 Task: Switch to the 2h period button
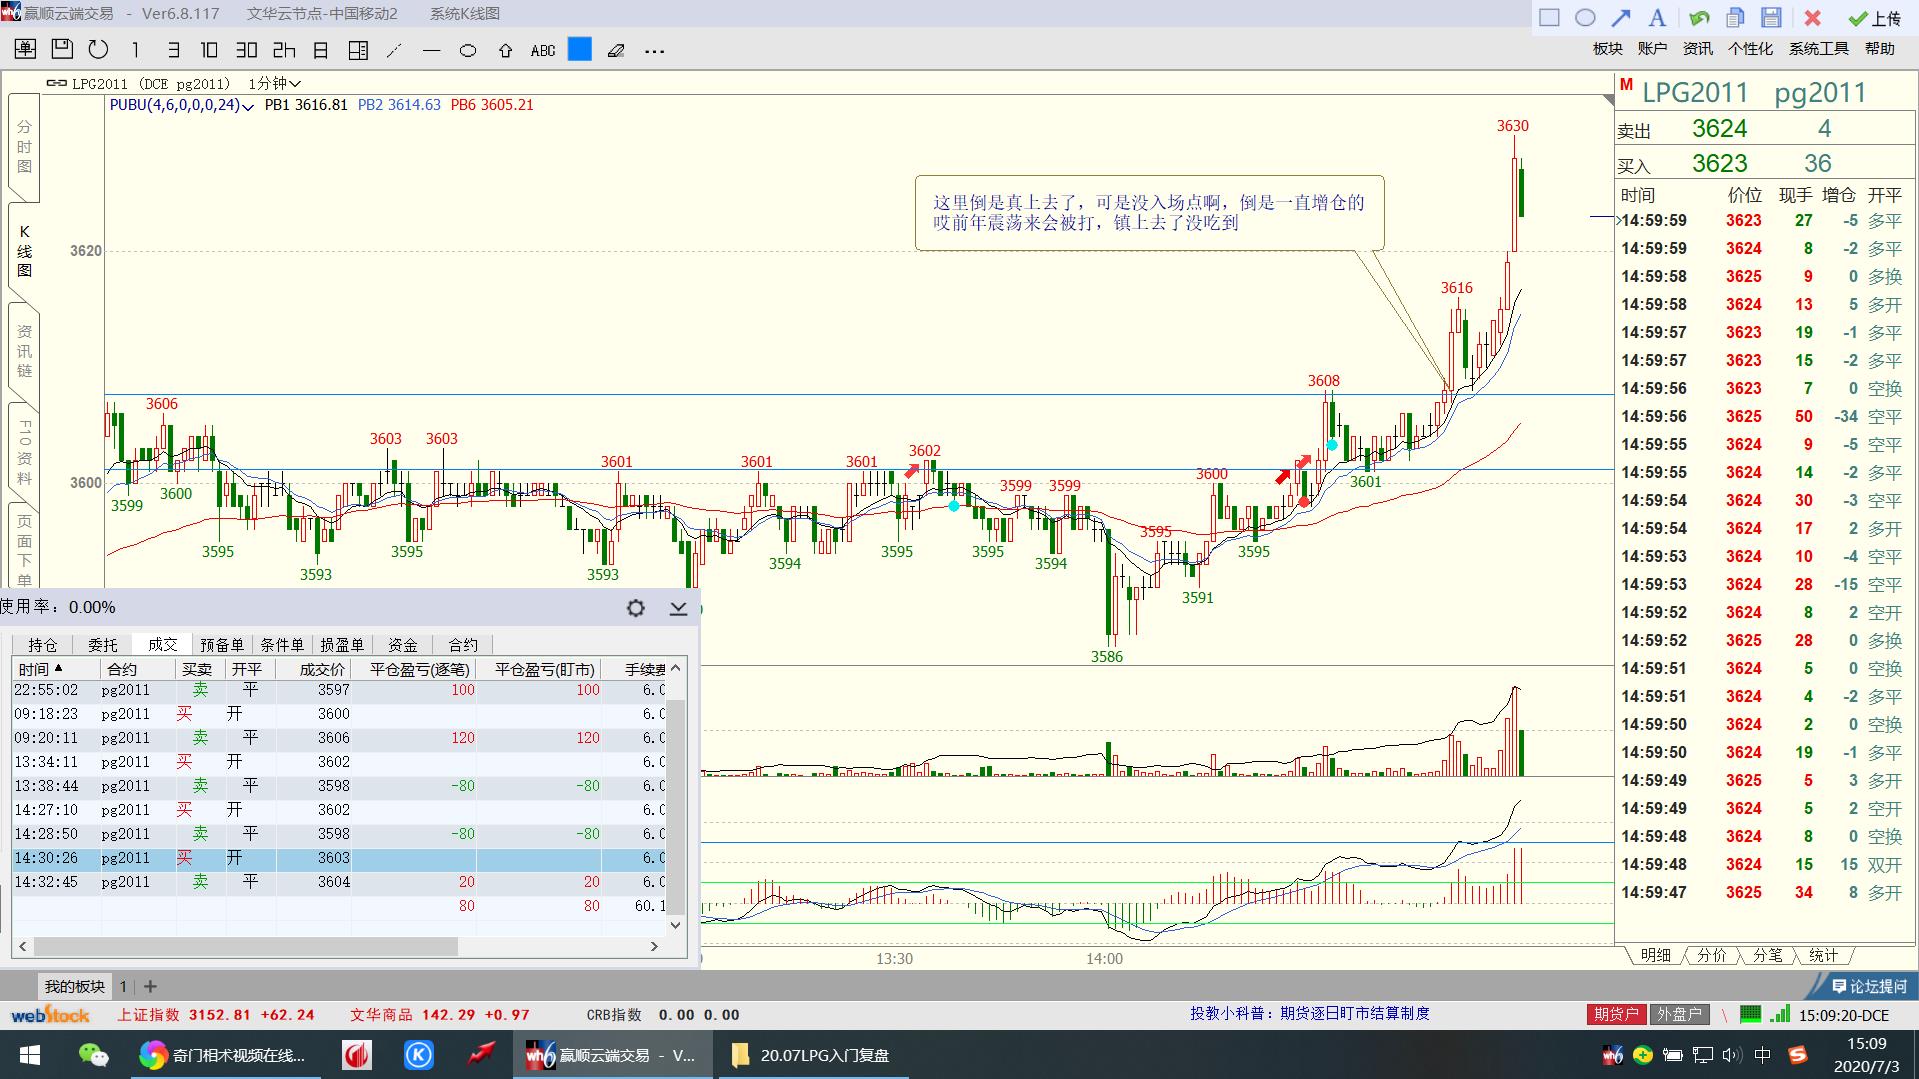point(284,50)
